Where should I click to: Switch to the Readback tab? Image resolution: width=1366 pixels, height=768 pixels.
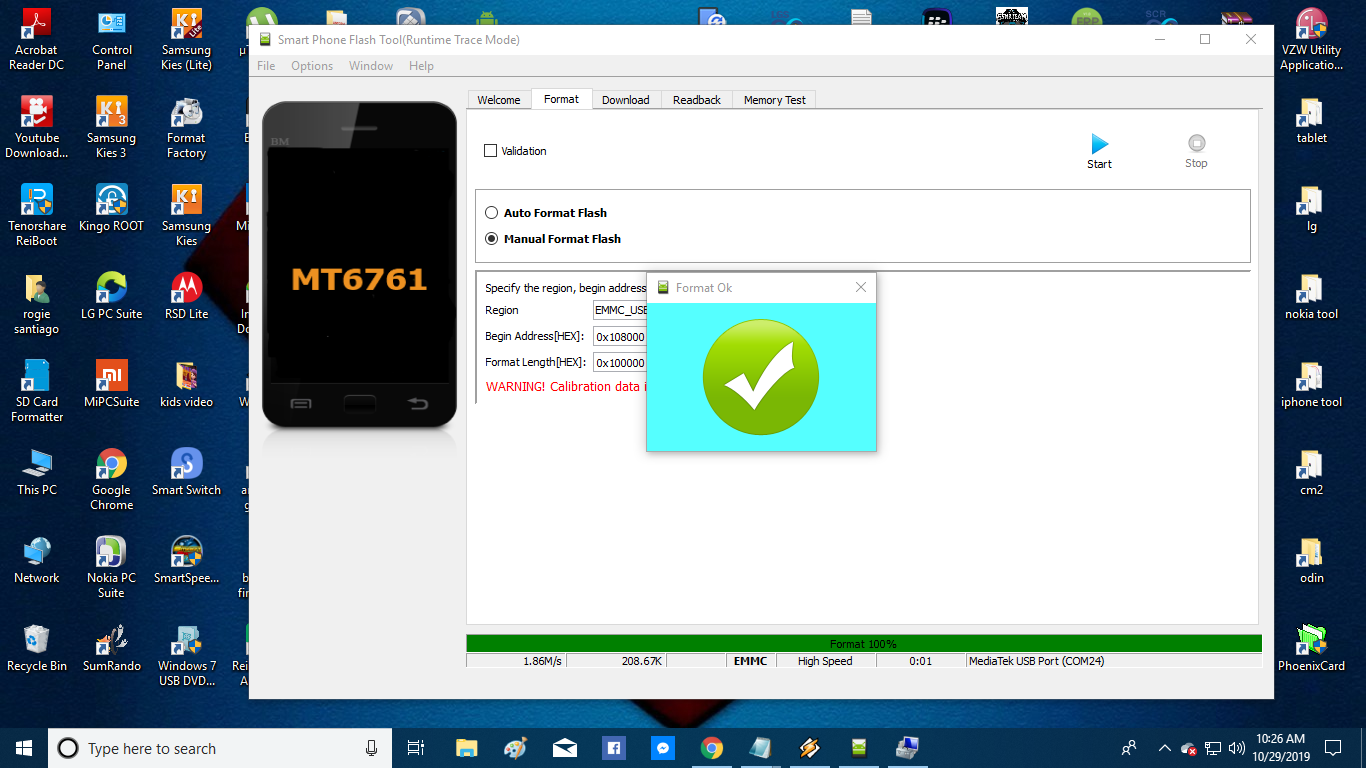click(x=697, y=100)
